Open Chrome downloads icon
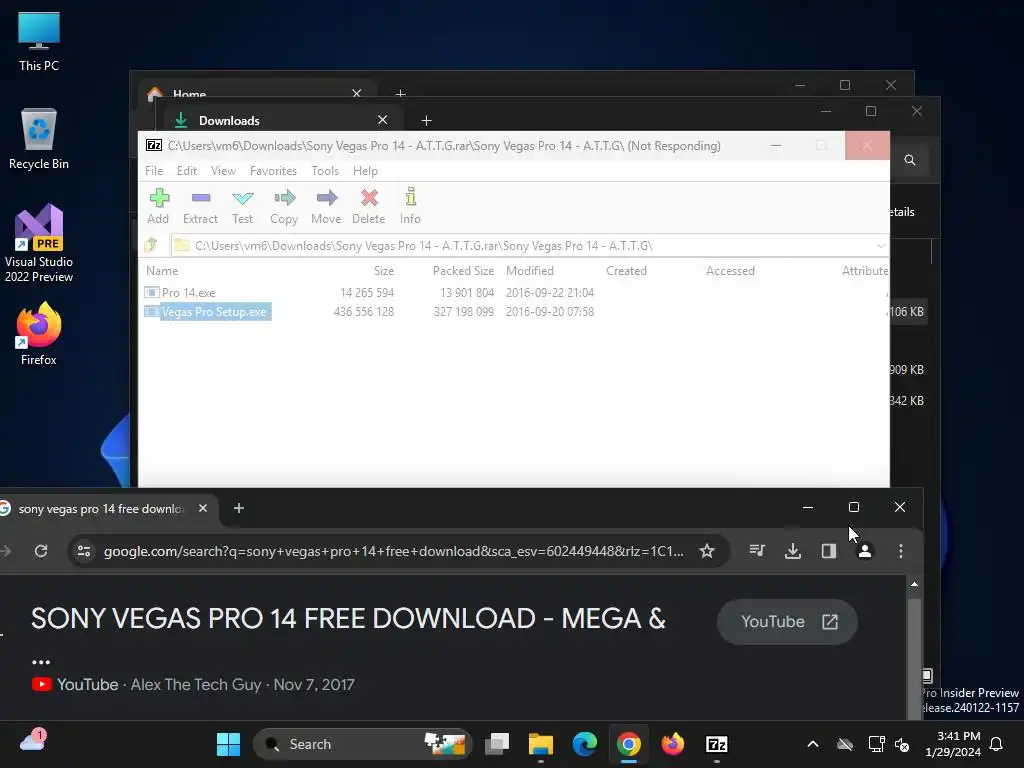The image size is (1024, 768). click(x=793, y=551)
